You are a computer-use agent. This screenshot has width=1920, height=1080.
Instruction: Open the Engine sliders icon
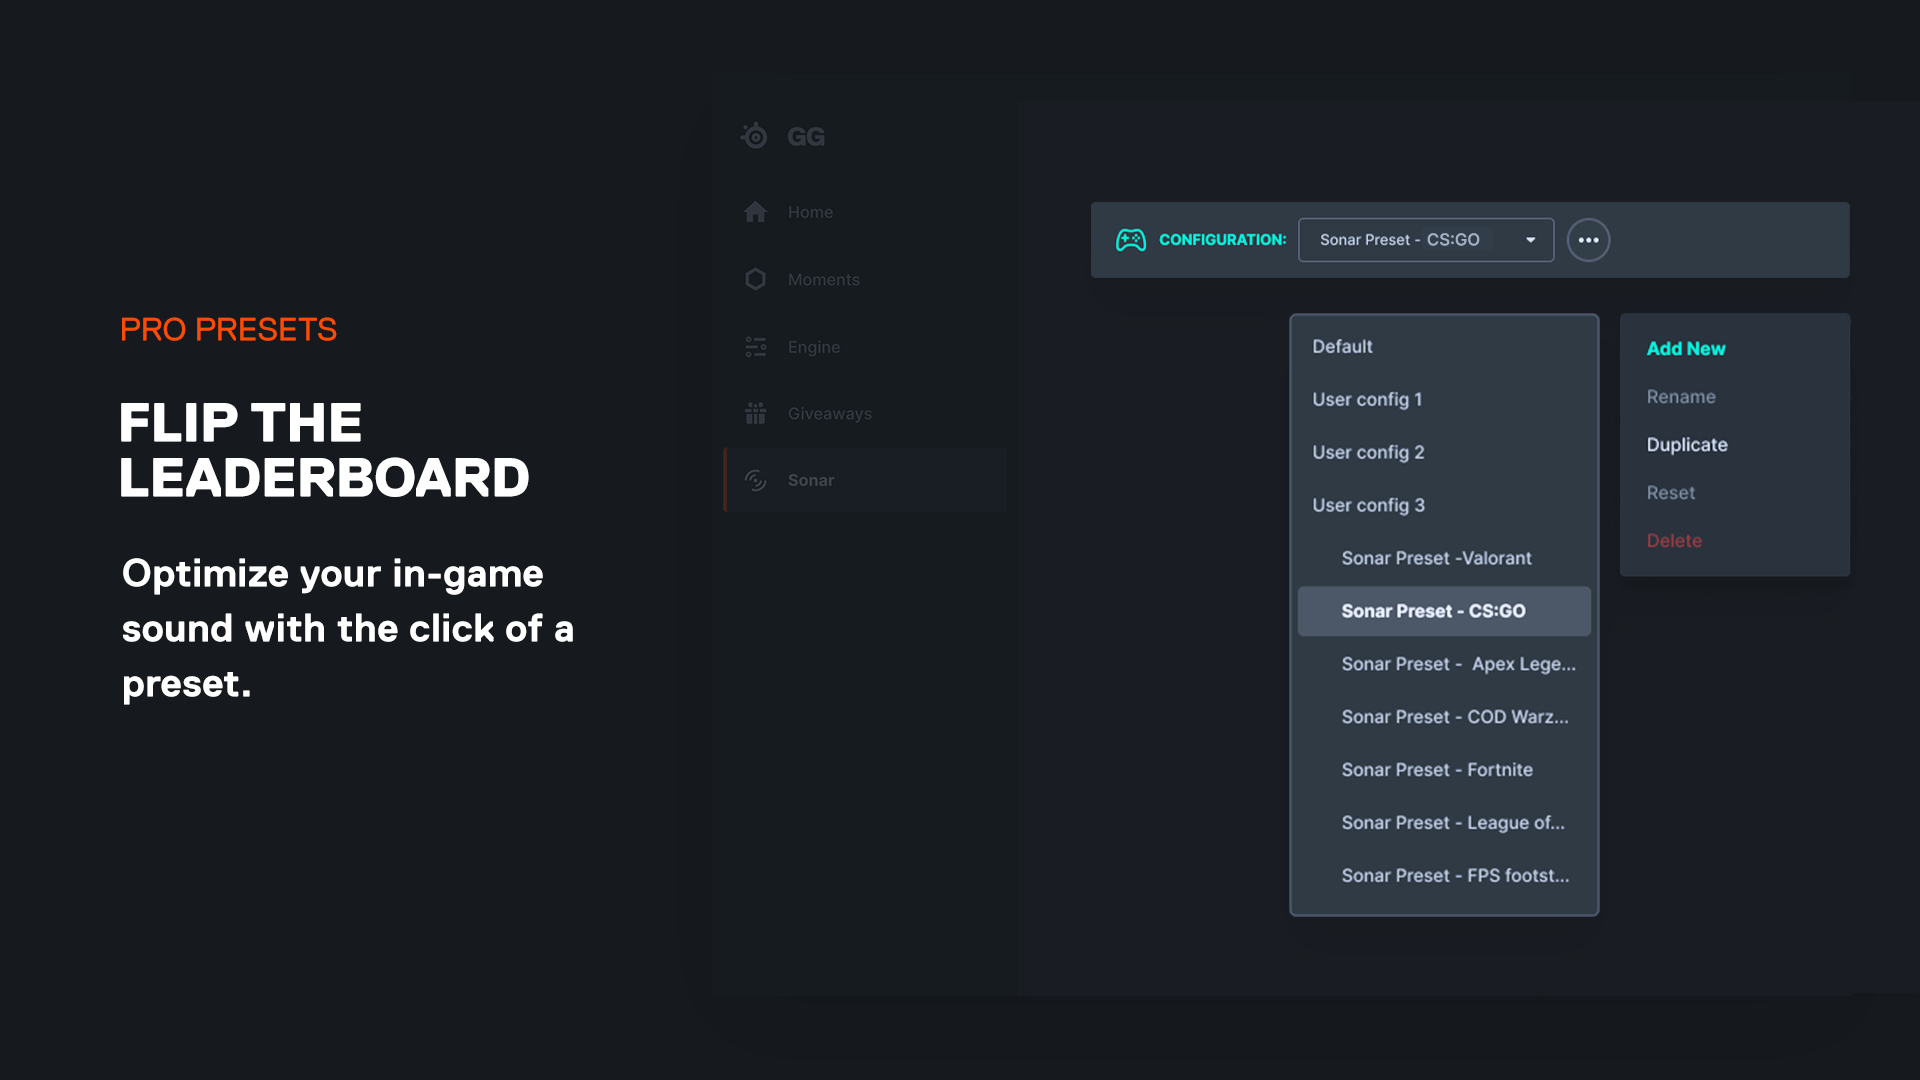pos(755,347)
